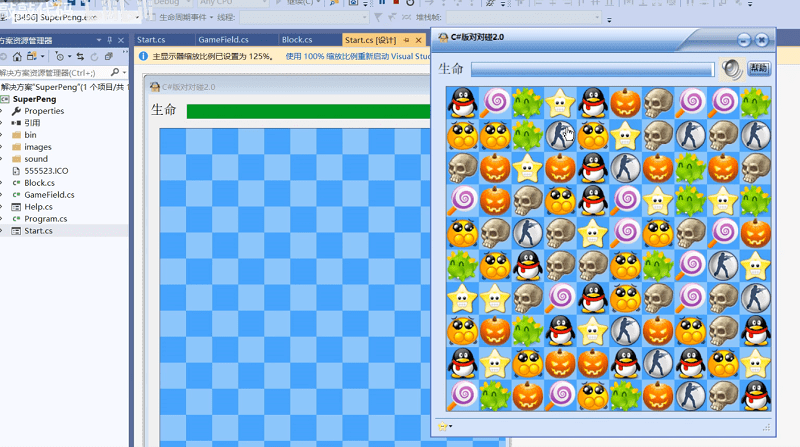
Task: Click the green monster tile in the top-right corner
Action: click(756, 103)
